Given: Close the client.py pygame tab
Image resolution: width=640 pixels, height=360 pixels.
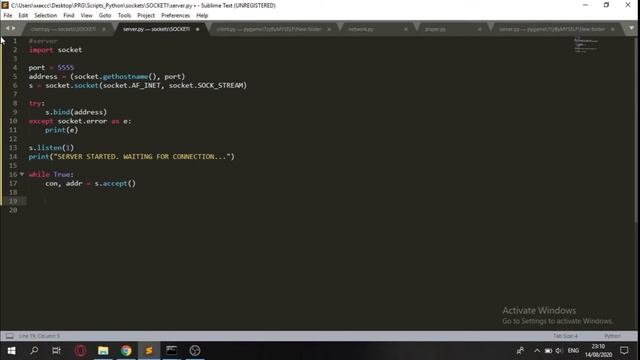Looking at the screenshot, I should coord(329,29).
